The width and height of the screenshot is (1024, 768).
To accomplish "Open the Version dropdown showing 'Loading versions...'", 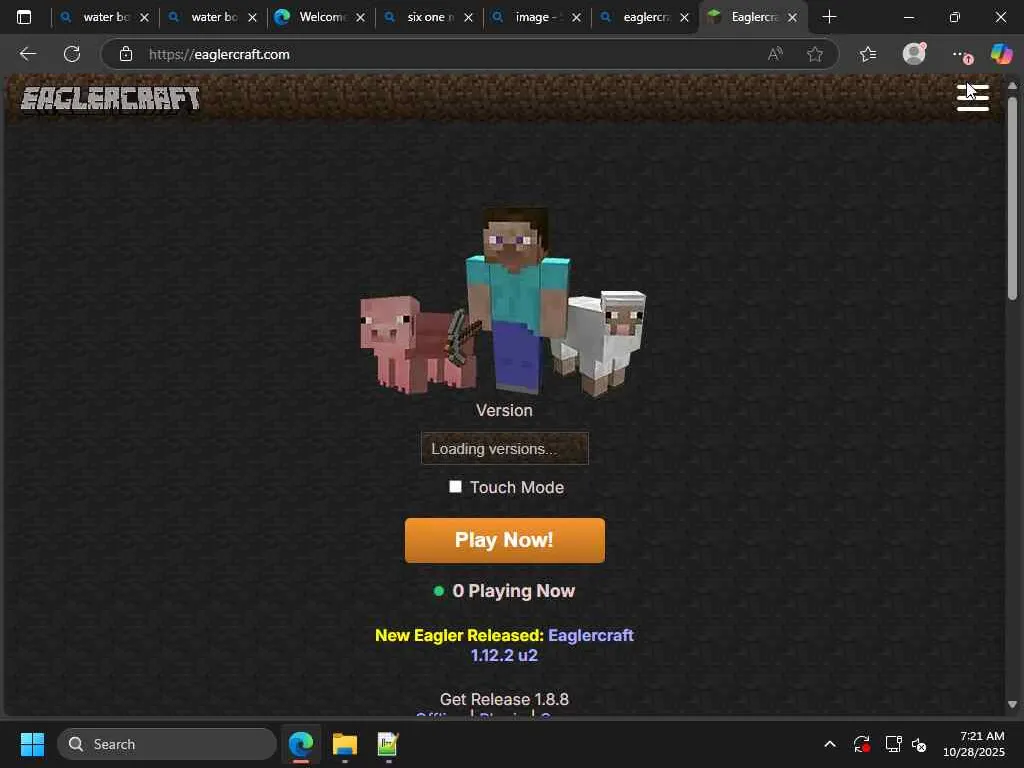I will [x=505, y=449].
